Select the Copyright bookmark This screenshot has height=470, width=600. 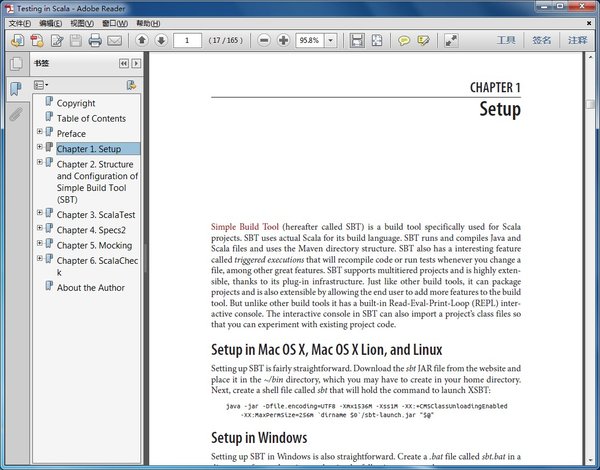[x=76, y=103]
